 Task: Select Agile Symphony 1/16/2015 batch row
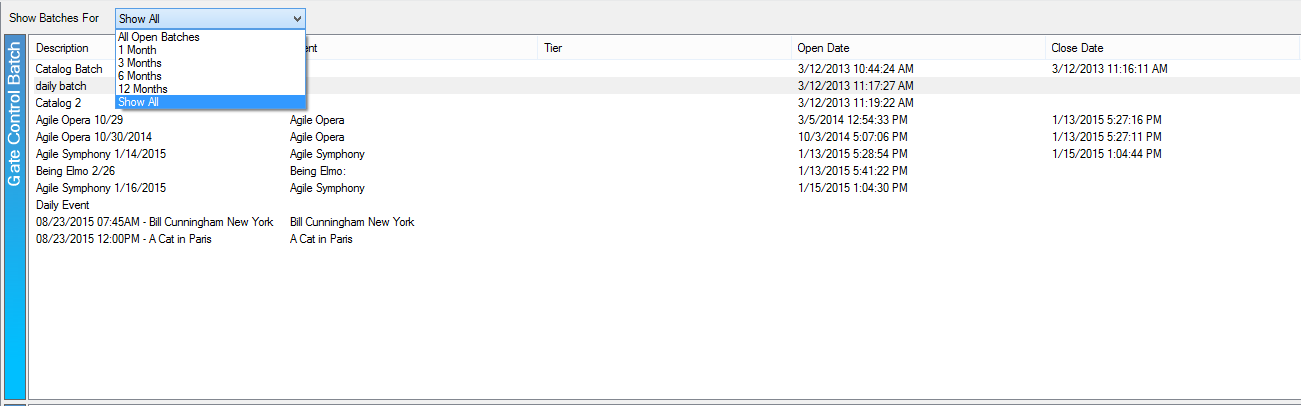pos(101,188)
